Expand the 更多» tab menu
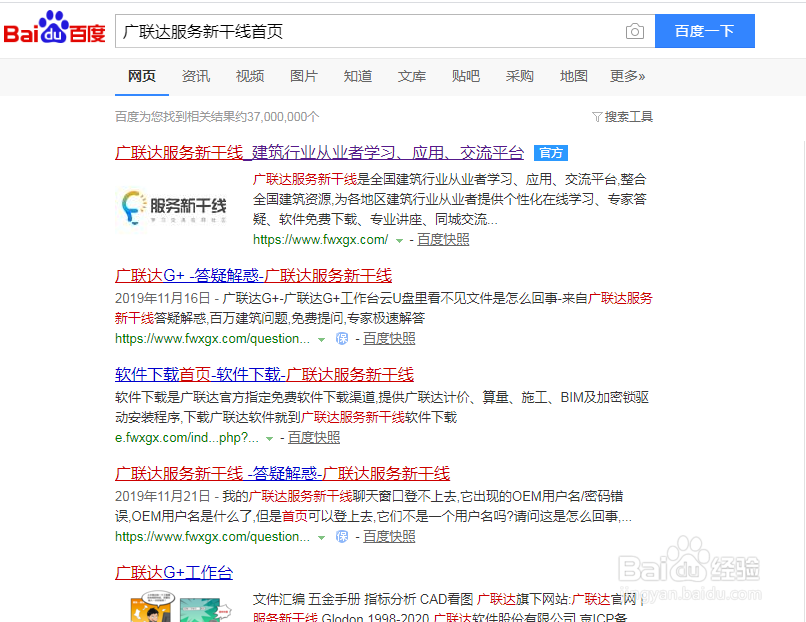 (627, 76)
